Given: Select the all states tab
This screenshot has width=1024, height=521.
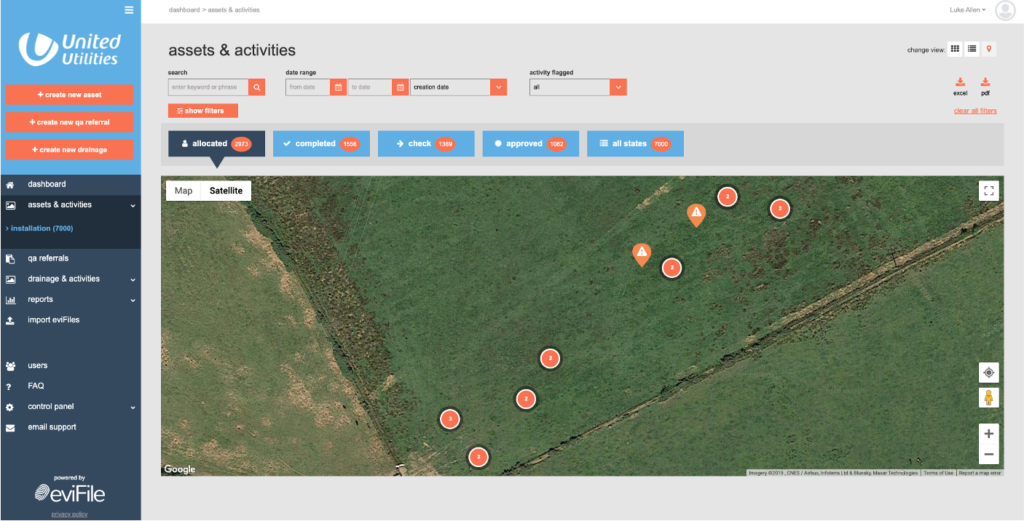Looking at the screenshot, I should [635, 144].
